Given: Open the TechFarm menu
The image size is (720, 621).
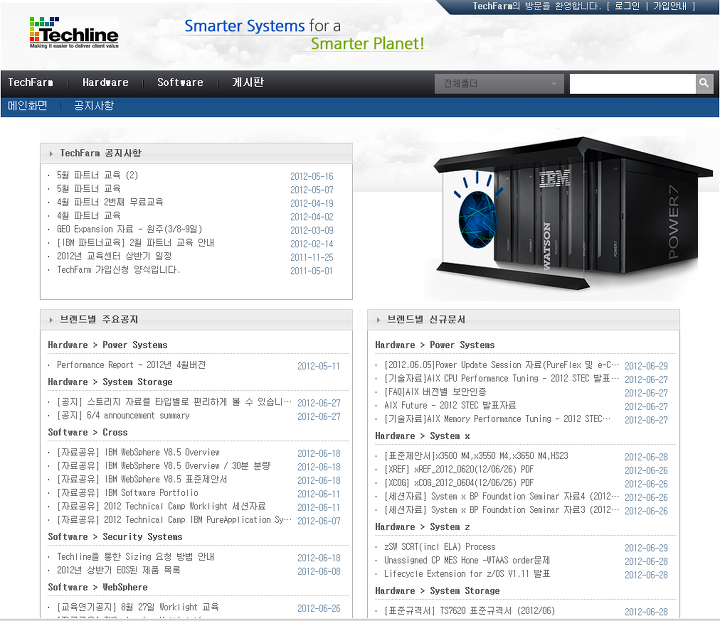Looking at the screenshot, I should tap(30, 83).
